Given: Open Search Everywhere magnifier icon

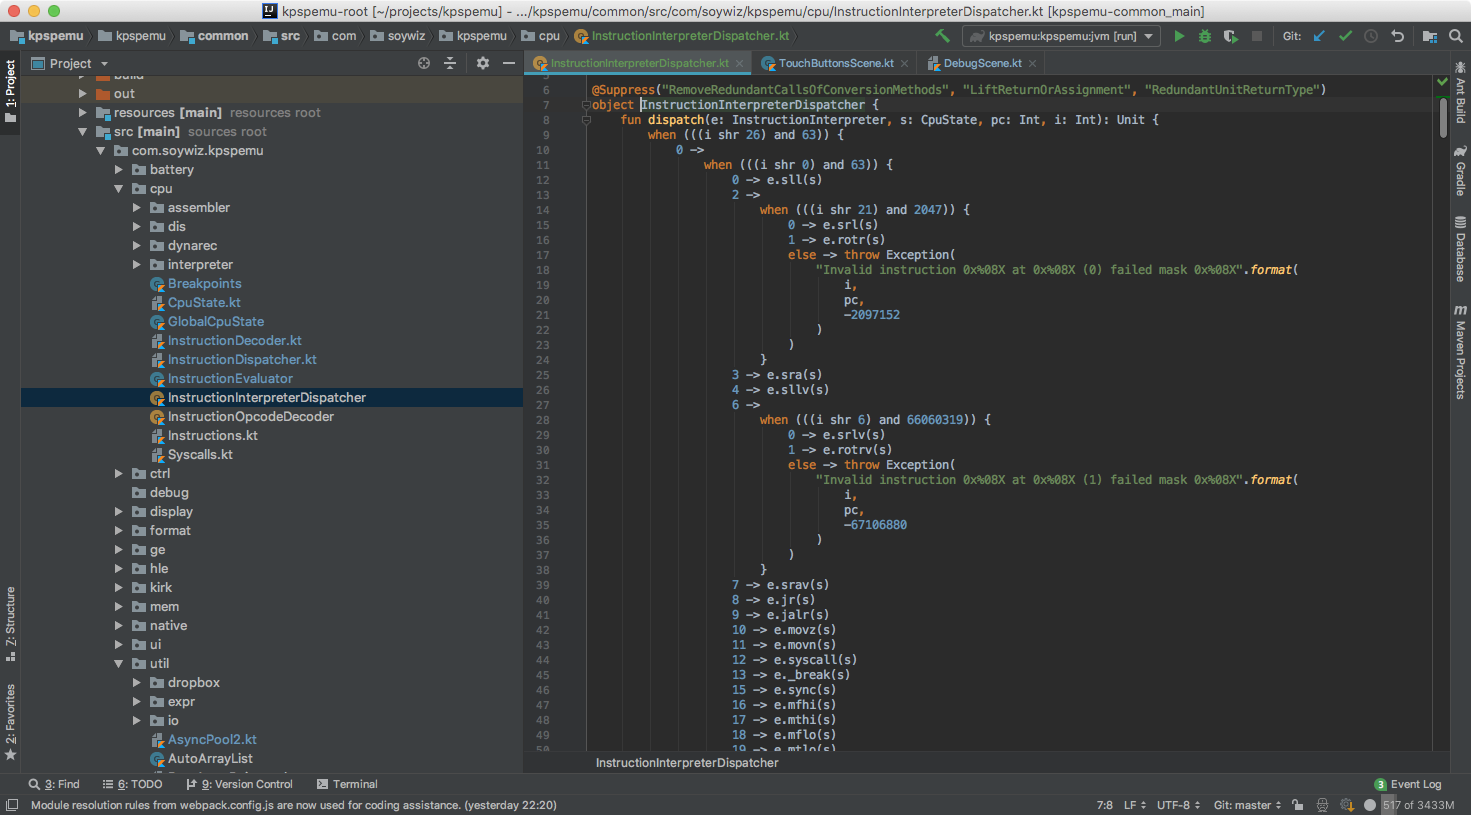Looking at the screenshot, I should [1455, 36].
